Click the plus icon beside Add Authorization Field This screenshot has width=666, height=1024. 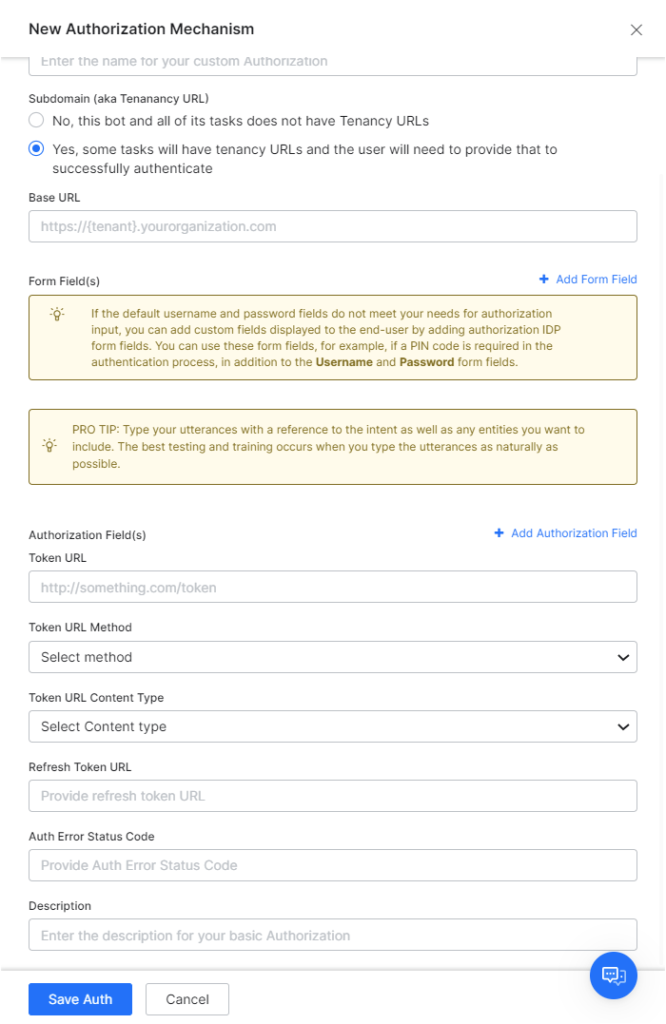click(499, 534)
